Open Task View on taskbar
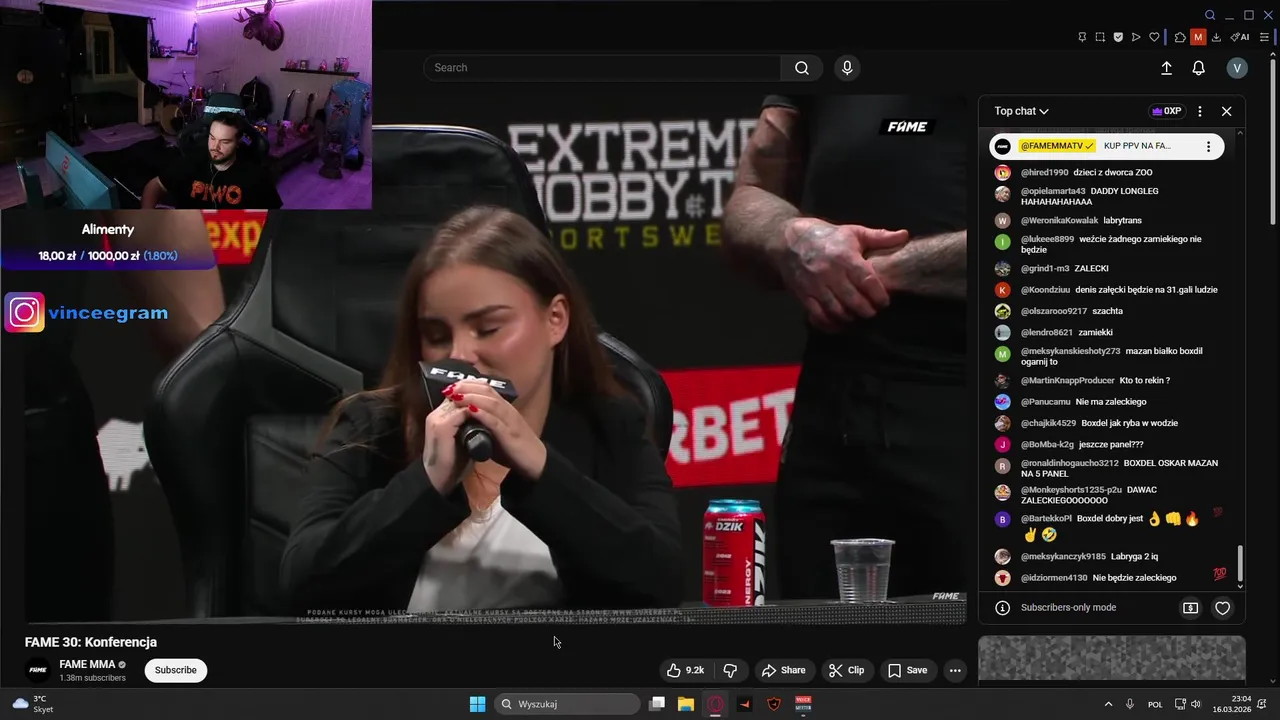1280x720 pixels. (x=657, y=704)
